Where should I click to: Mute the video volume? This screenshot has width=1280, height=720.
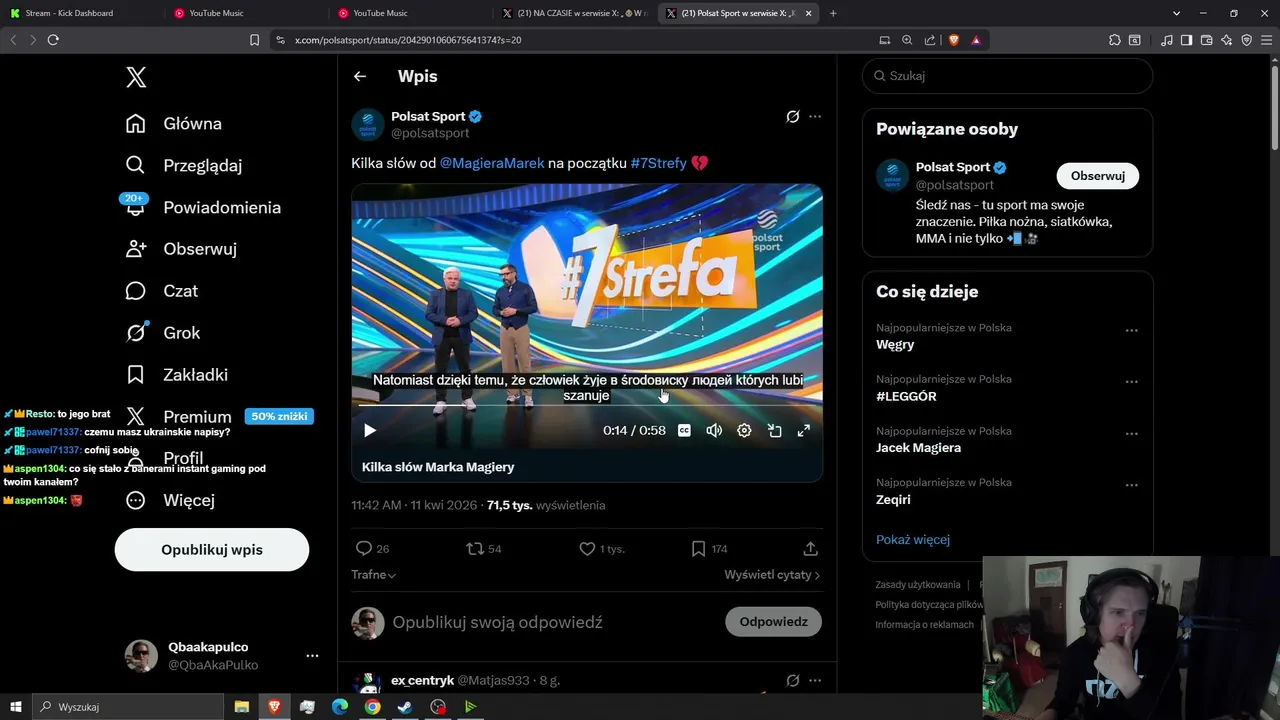tap(714, 430)
